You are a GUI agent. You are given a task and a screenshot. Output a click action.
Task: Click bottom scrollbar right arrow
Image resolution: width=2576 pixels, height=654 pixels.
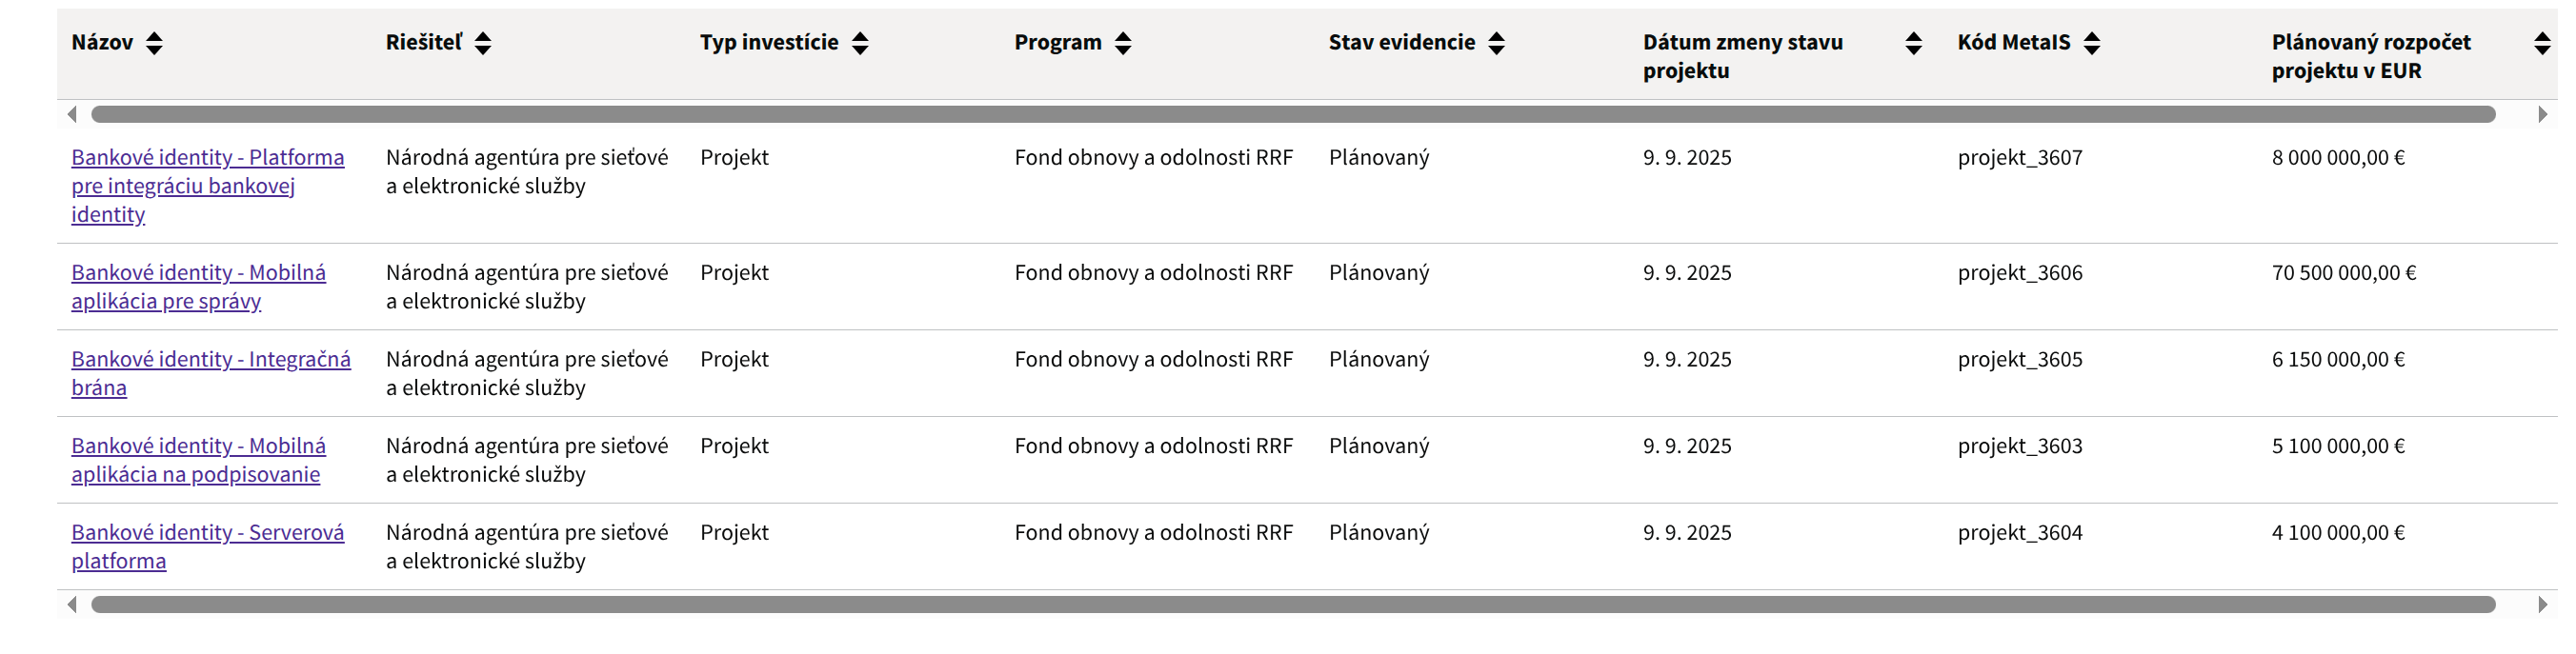pos(2542,605)
